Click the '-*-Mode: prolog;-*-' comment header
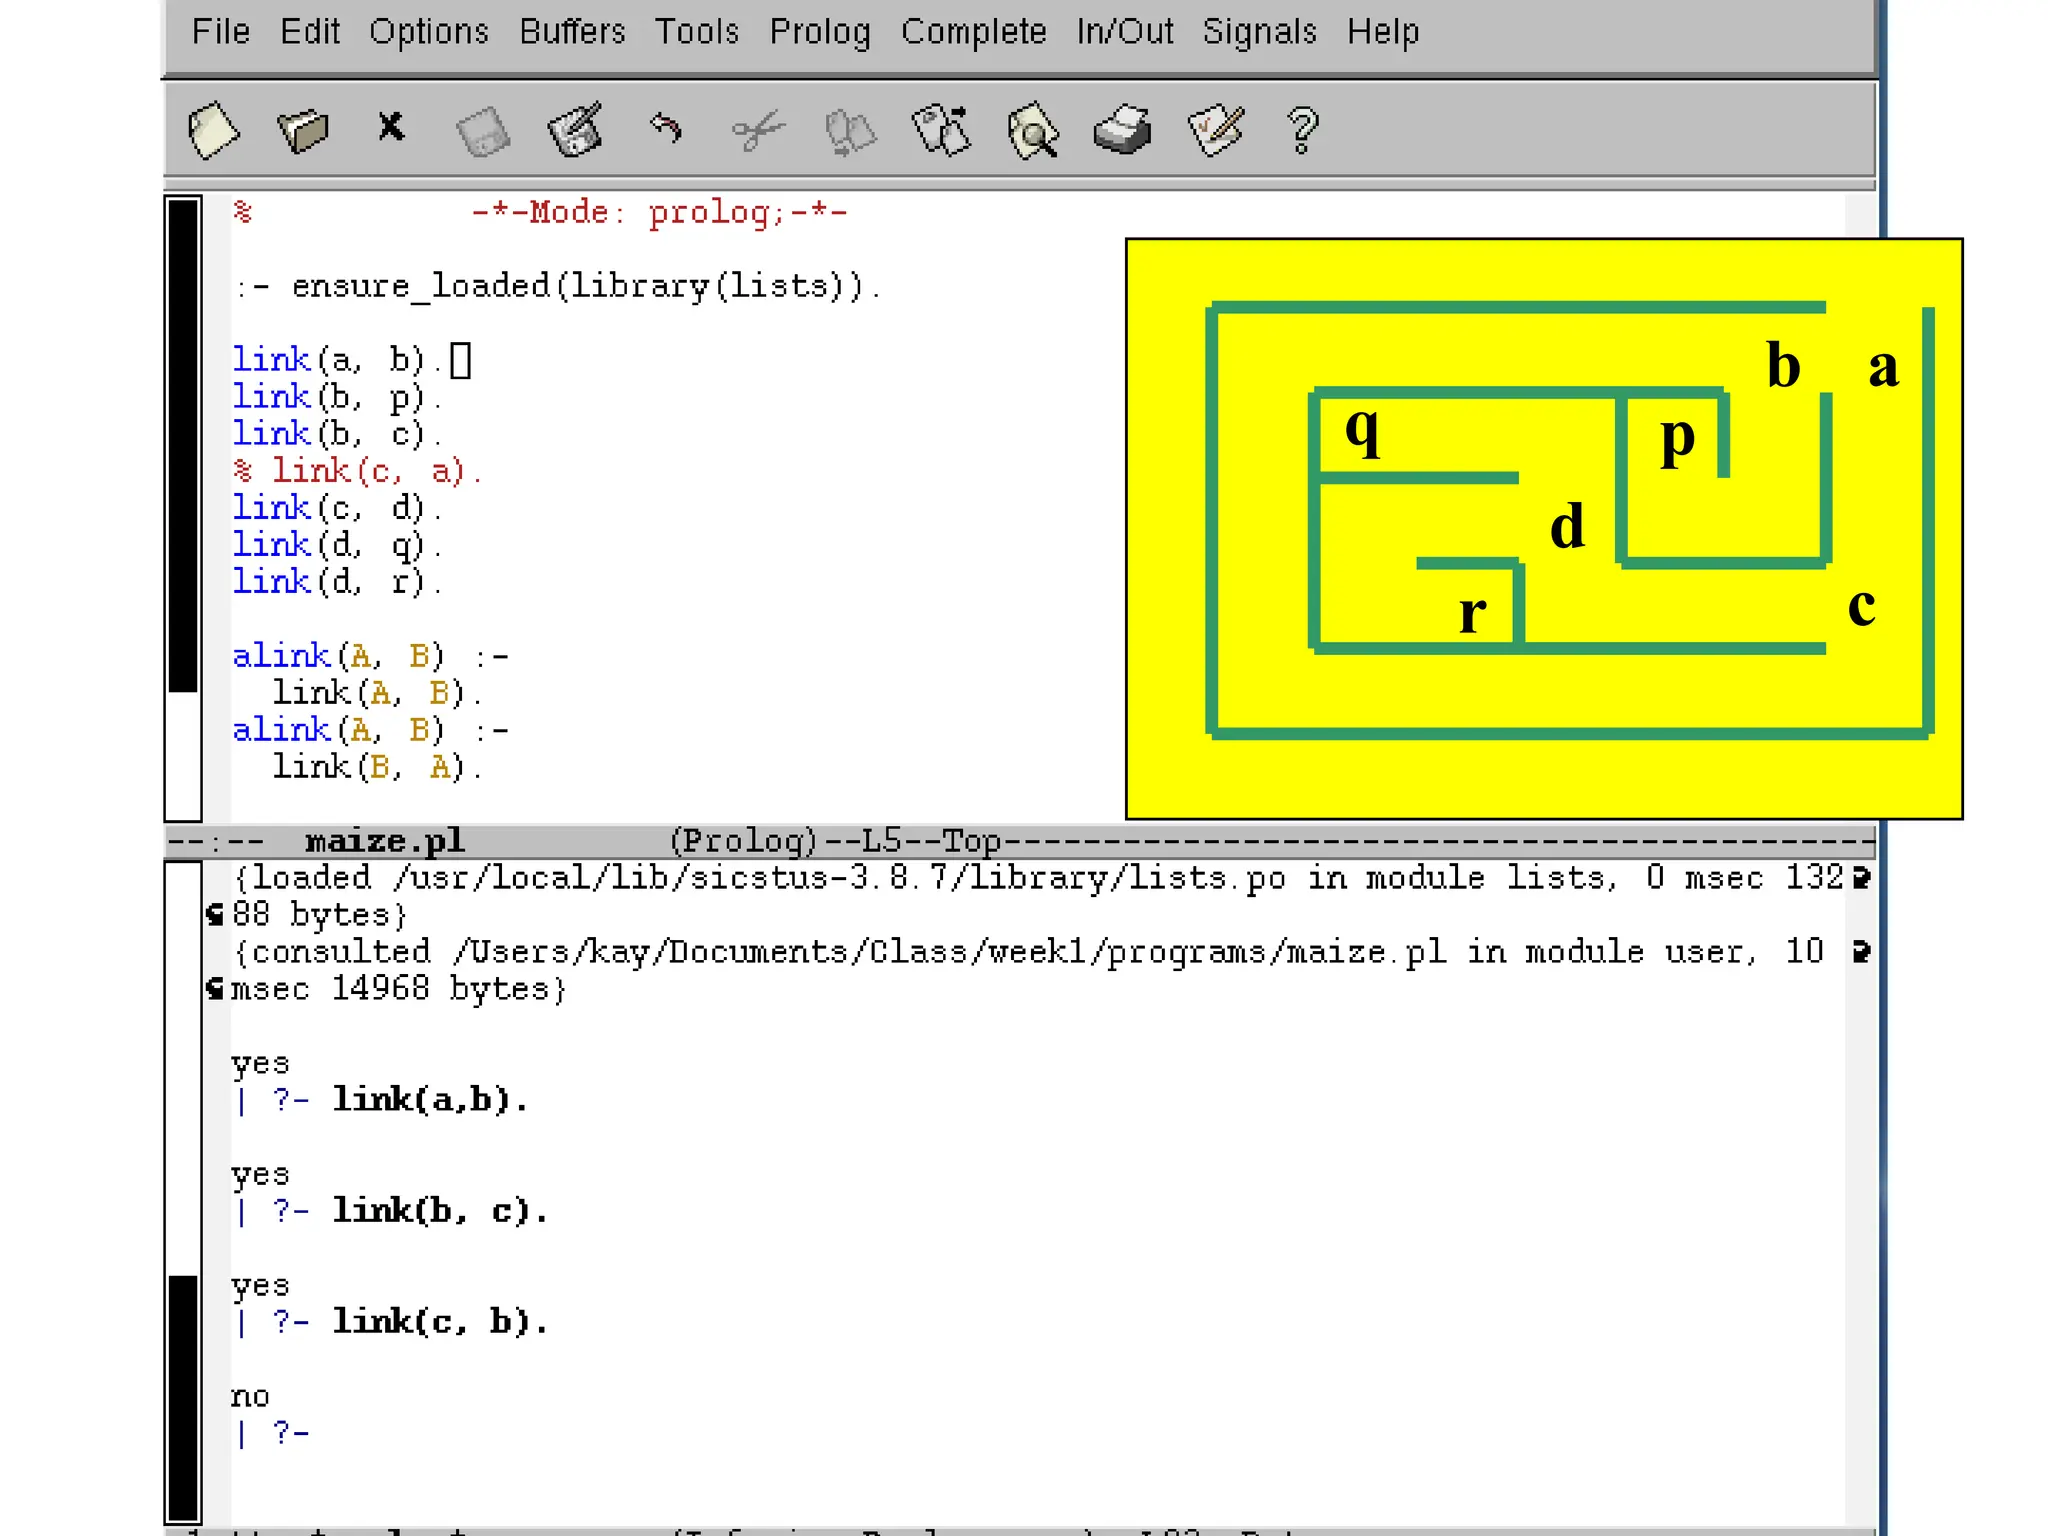This screenshot has width=2048, height=1536. 659,213
